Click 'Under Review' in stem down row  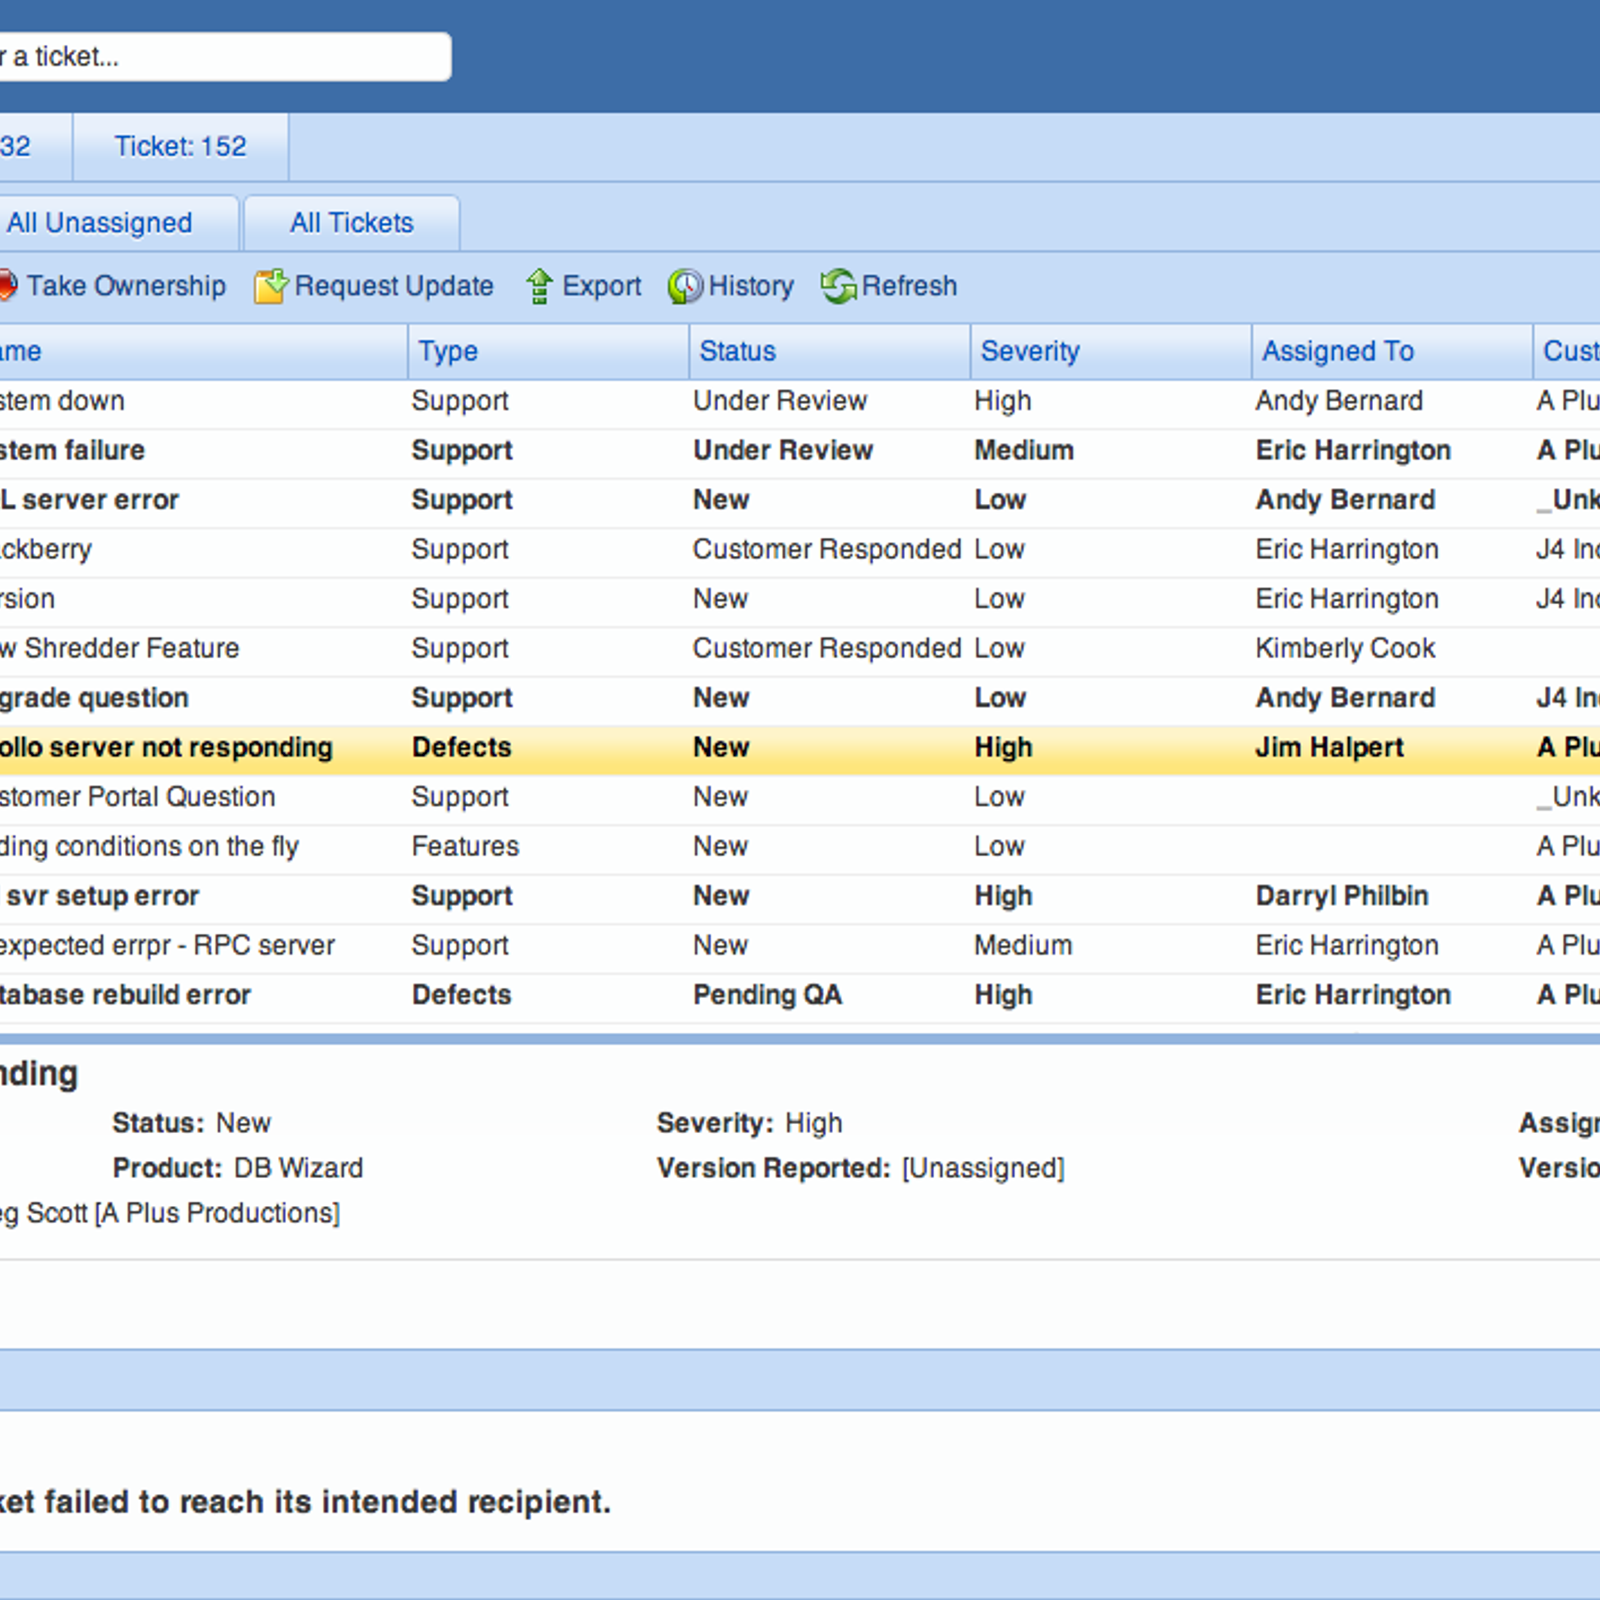click(x=780, y=401)
